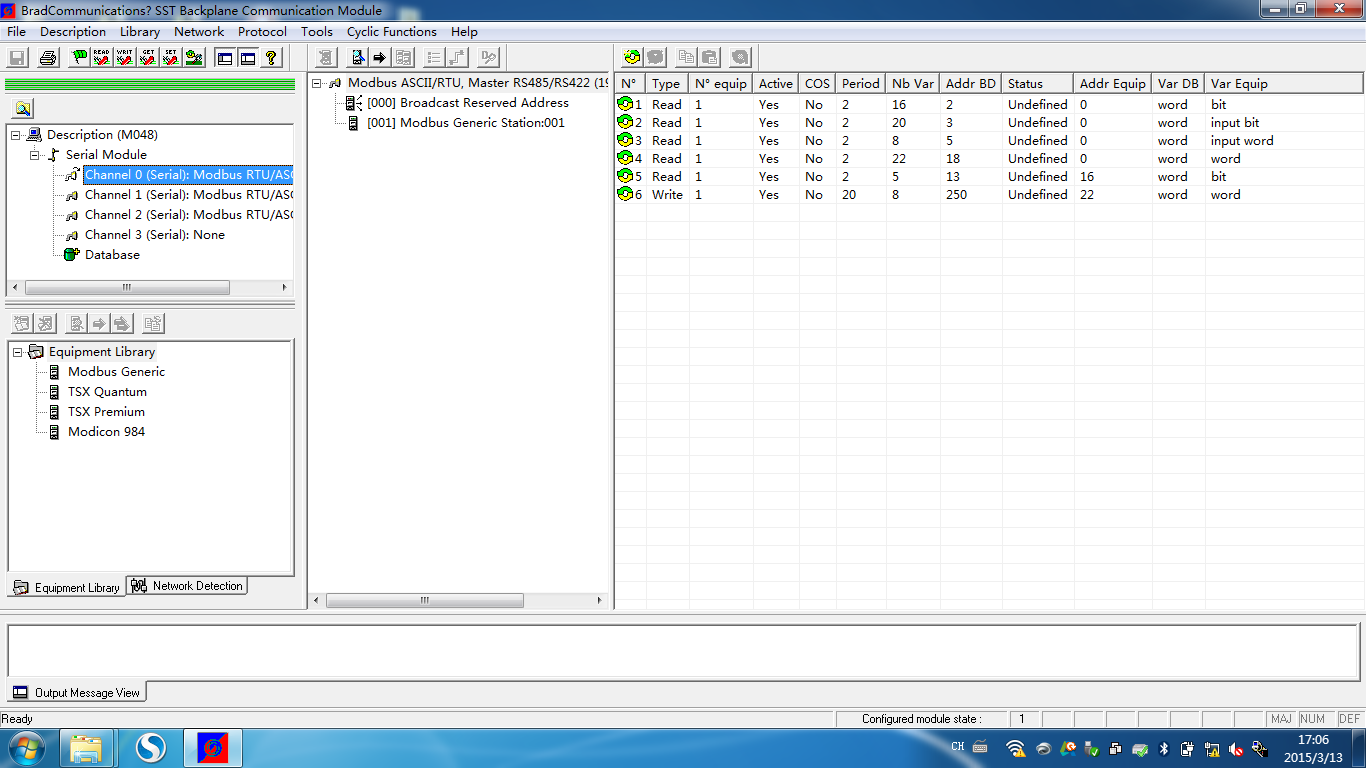Click the Status column header

(1038, 83)
